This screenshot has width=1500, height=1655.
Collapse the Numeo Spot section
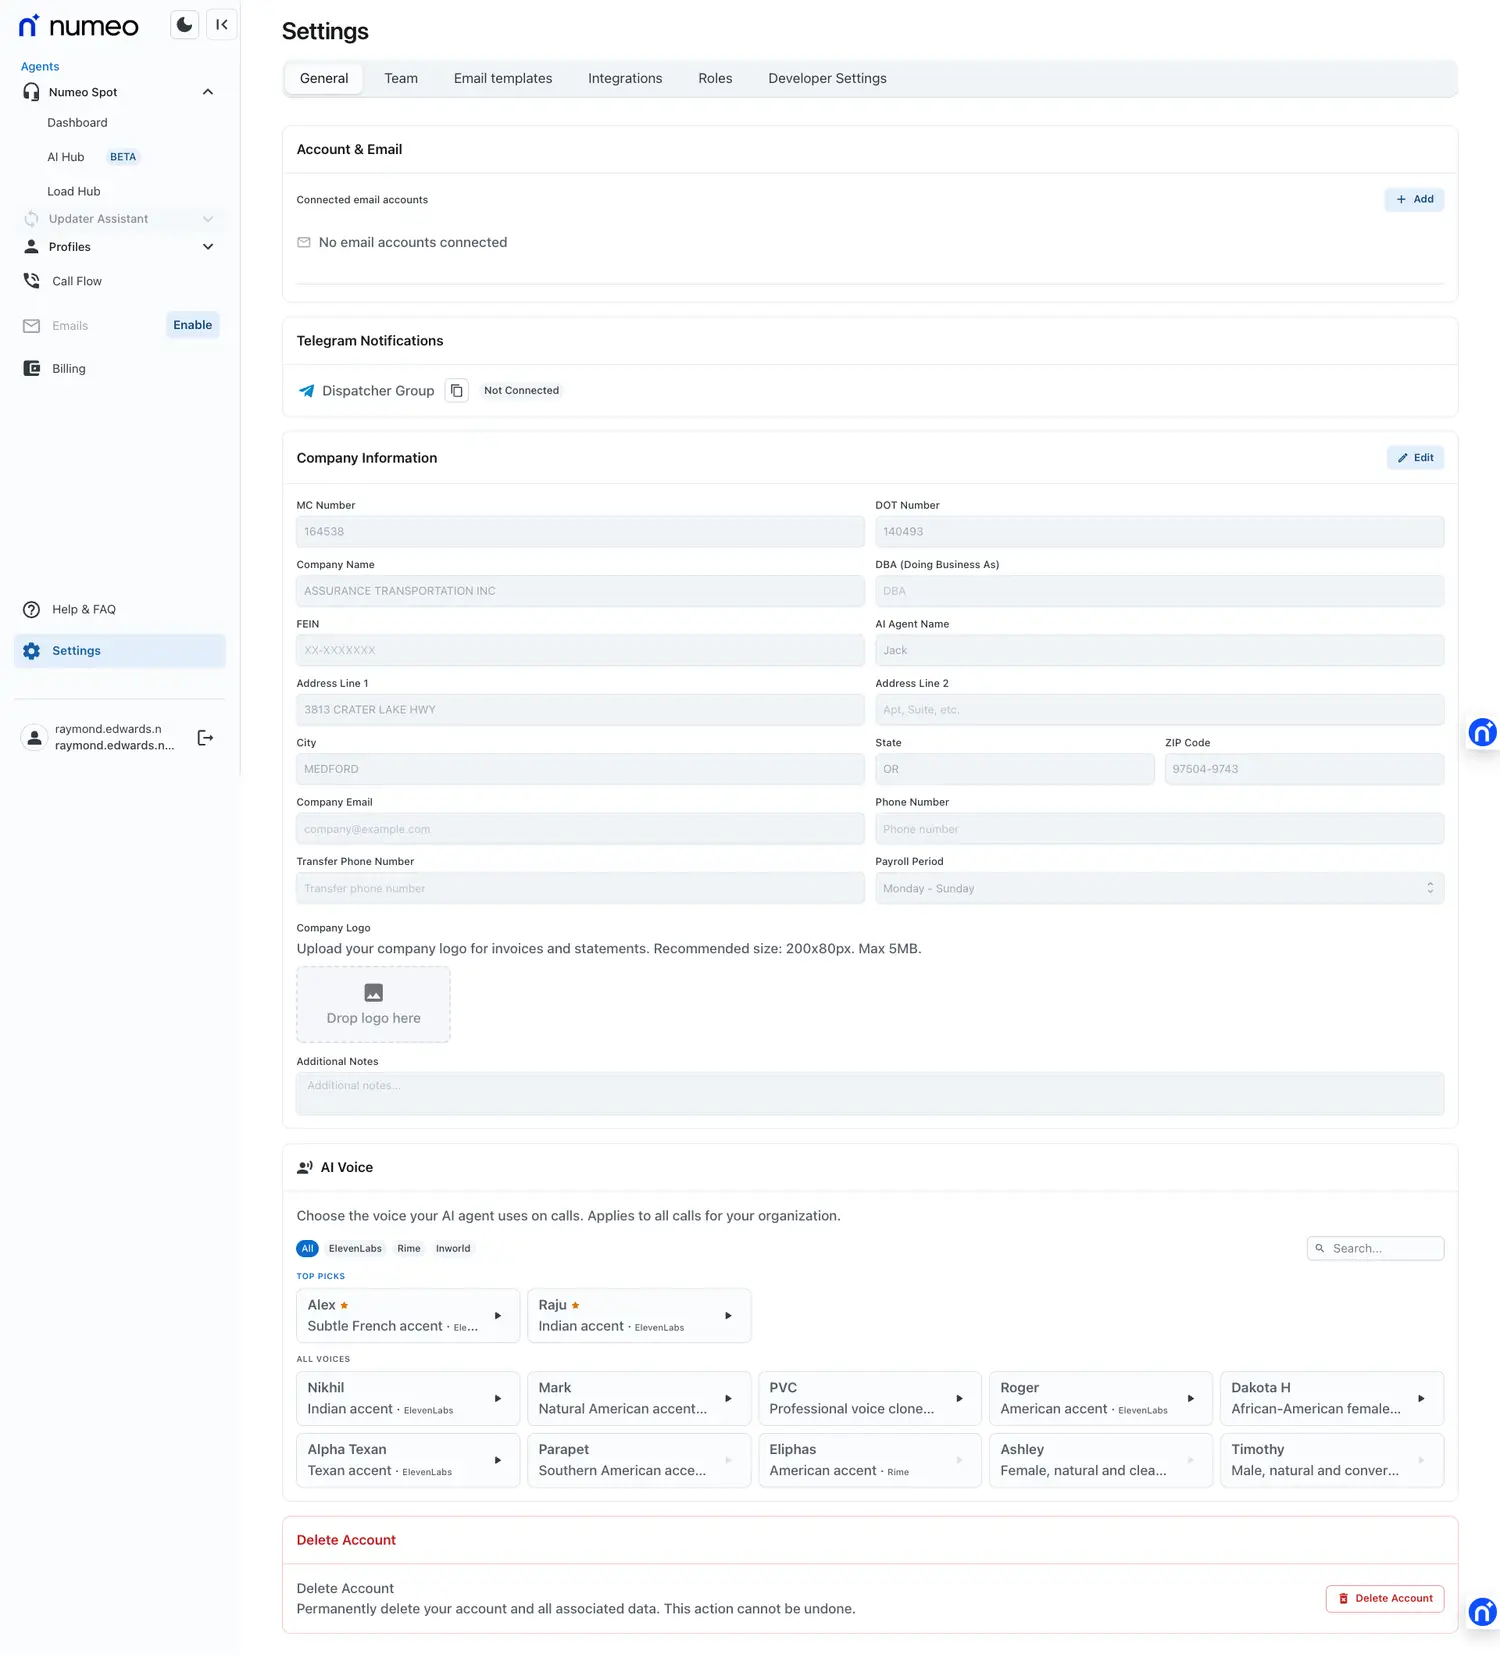[x=208, y=92]
